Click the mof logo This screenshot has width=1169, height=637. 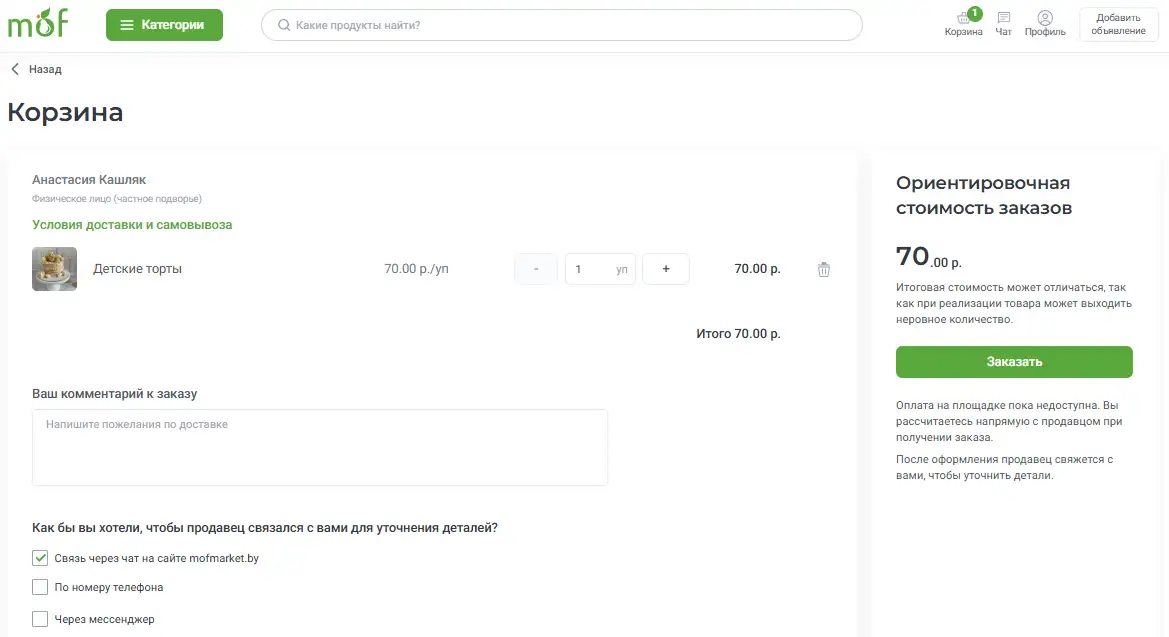[38, 24]
